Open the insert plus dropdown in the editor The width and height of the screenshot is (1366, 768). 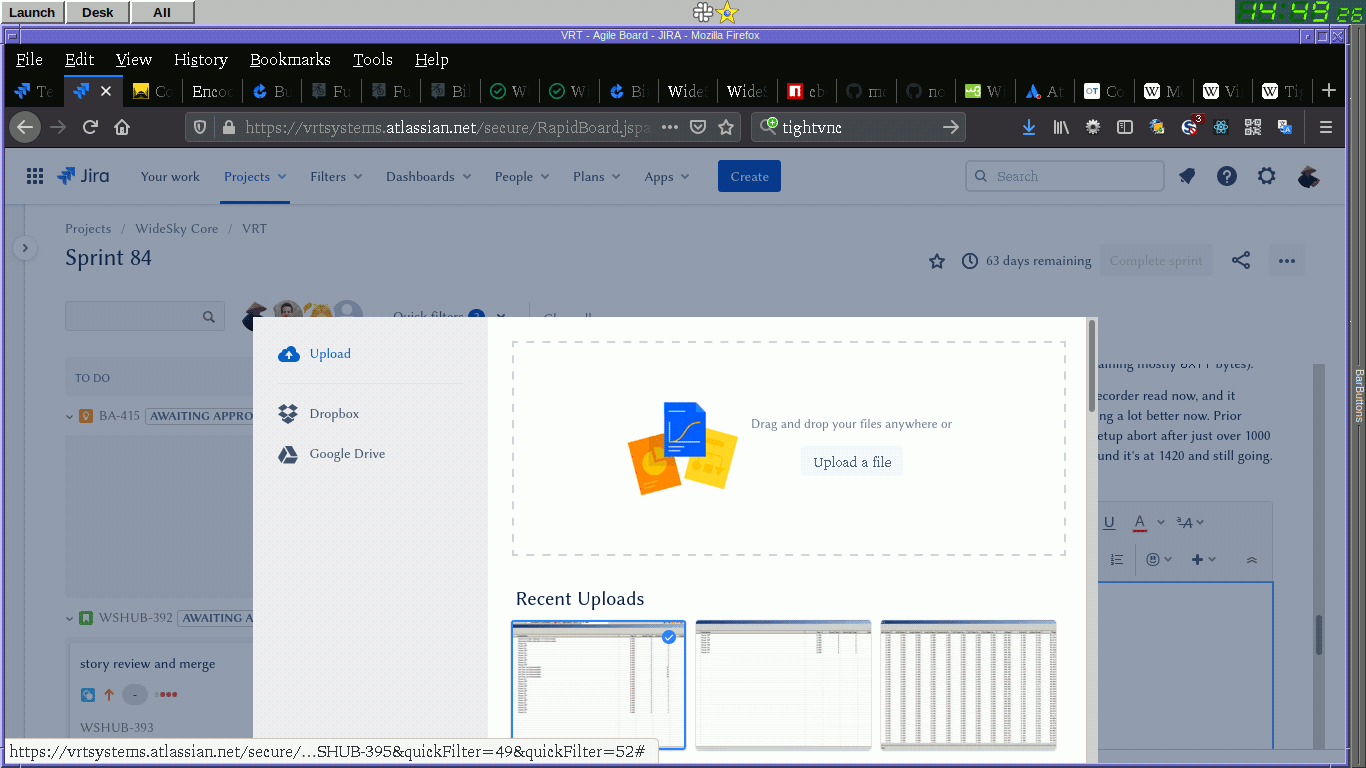(x=1199, y=559)
